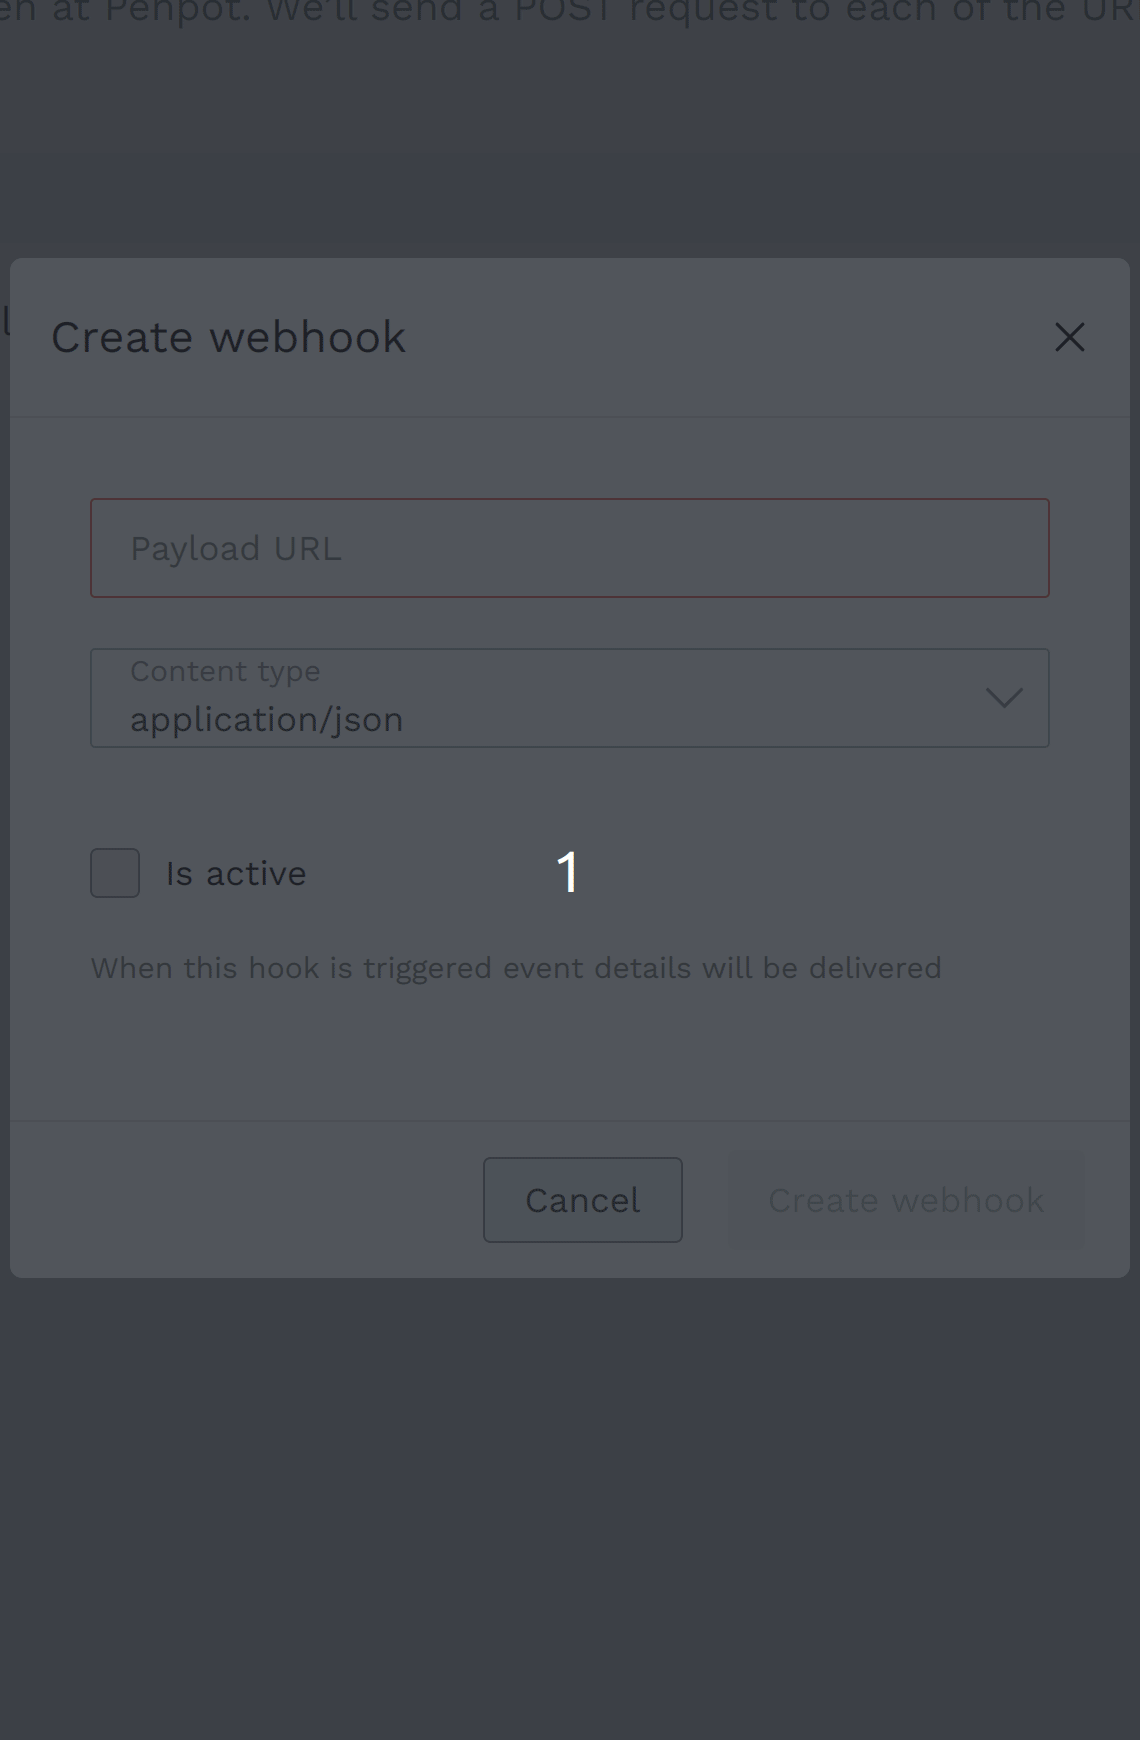This screenshot has height=1740, width=1140.
Task: Close the Create webhook dialog with X
Action: coord(1069,337)
